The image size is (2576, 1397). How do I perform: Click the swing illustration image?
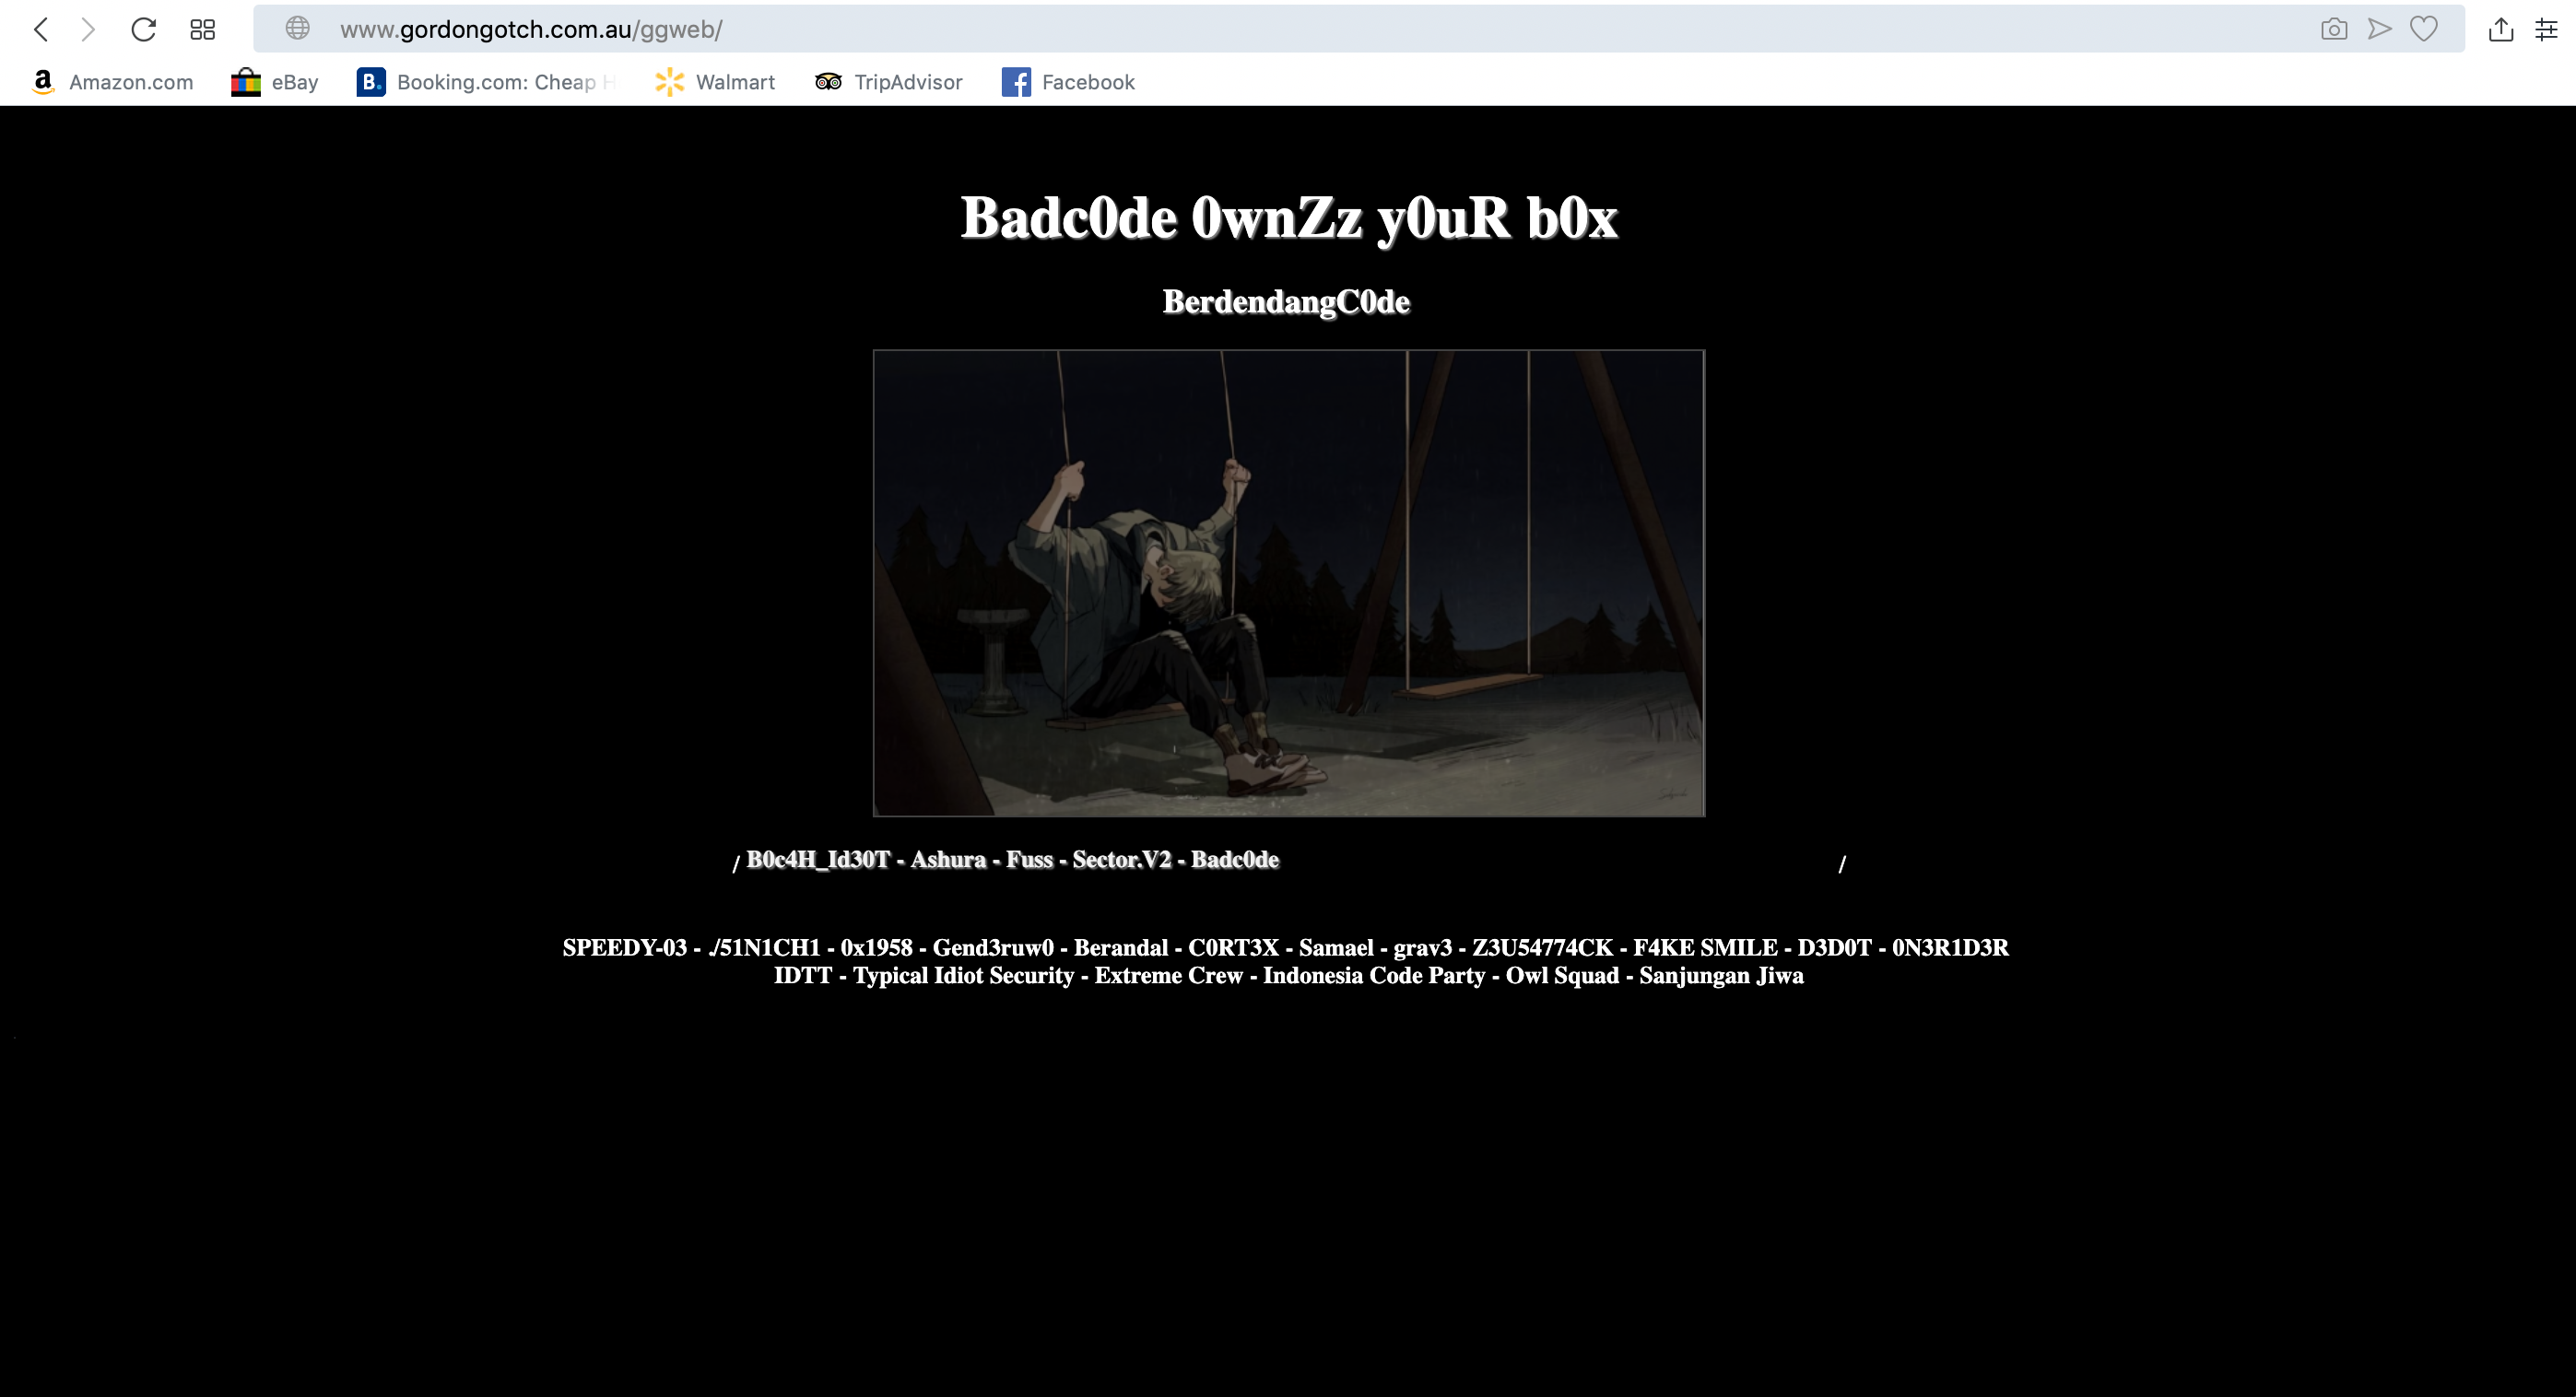[x=1288, y=583]
